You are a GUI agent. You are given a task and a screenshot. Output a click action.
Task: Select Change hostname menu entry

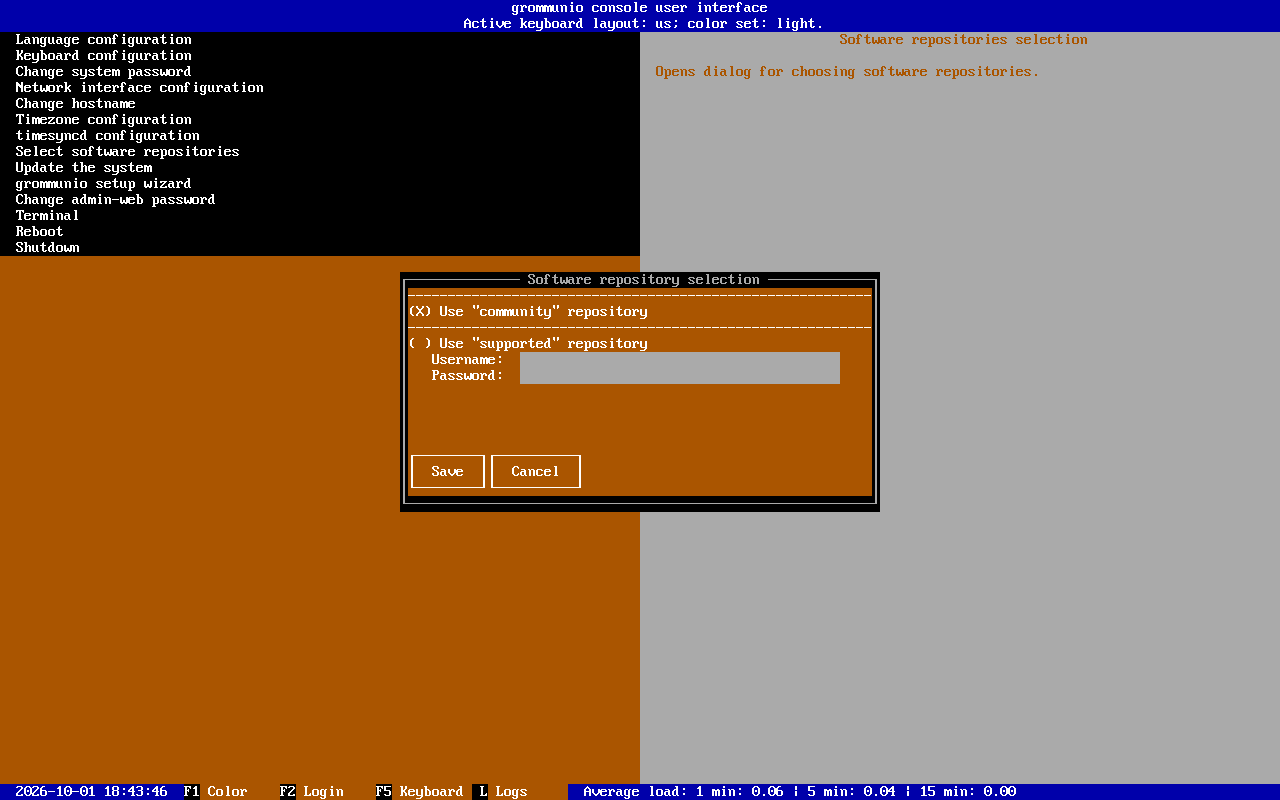pyautogui.click(x=76, y=104)
